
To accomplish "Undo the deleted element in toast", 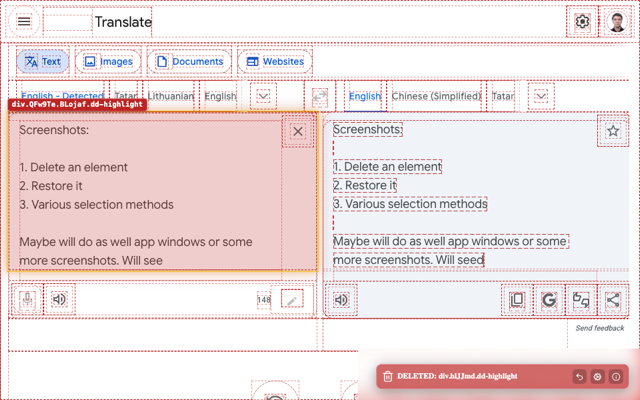I will click(x=579, y=376).
